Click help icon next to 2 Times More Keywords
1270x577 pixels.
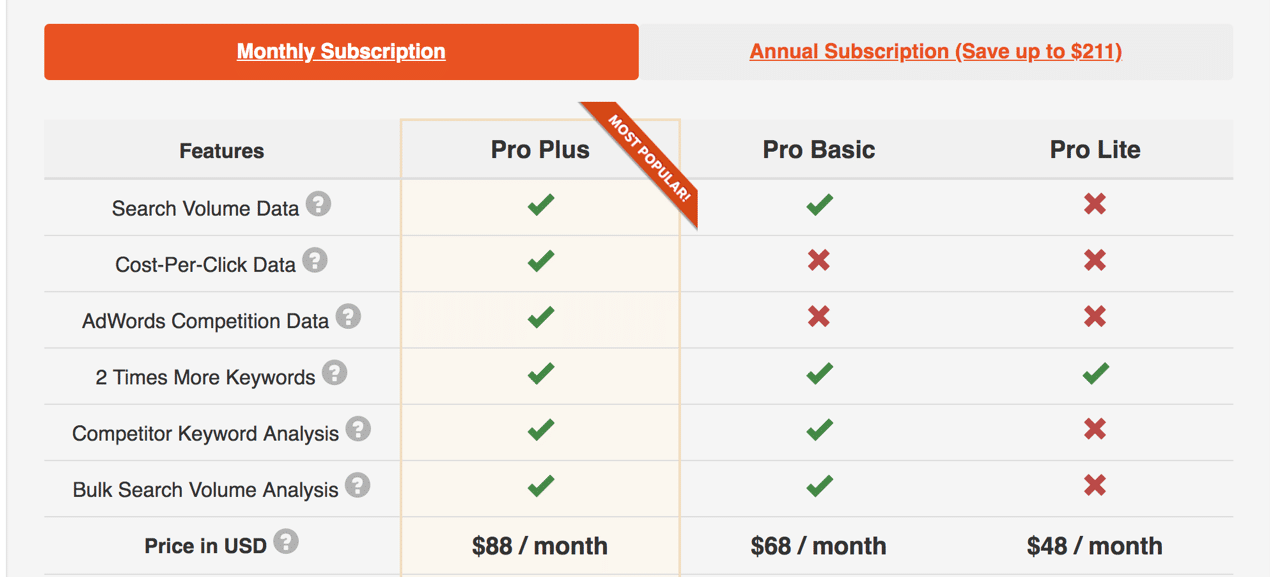pos(335,373)
